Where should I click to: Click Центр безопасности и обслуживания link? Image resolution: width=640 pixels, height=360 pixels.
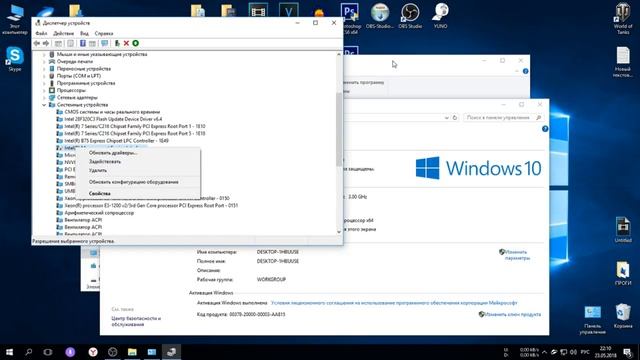[x=136, y=321]
